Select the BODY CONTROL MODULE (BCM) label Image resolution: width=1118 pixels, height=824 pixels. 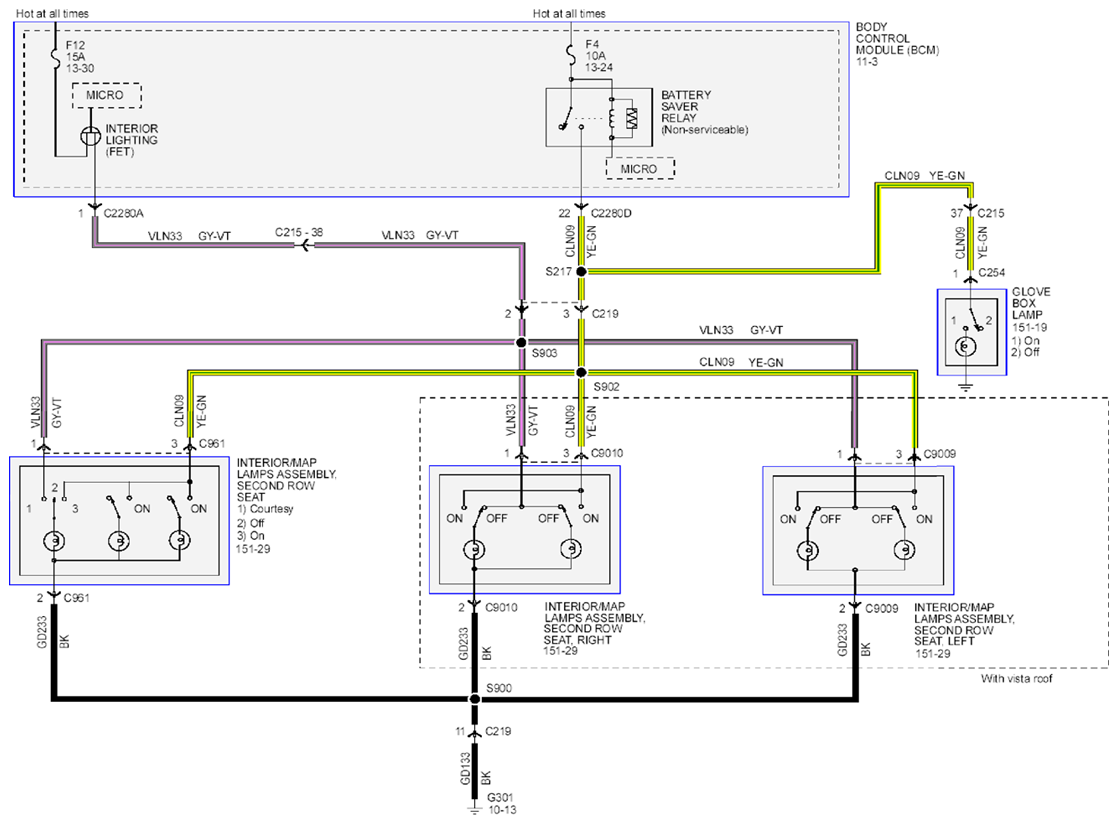pyautogui.click(x=898, y=38)
